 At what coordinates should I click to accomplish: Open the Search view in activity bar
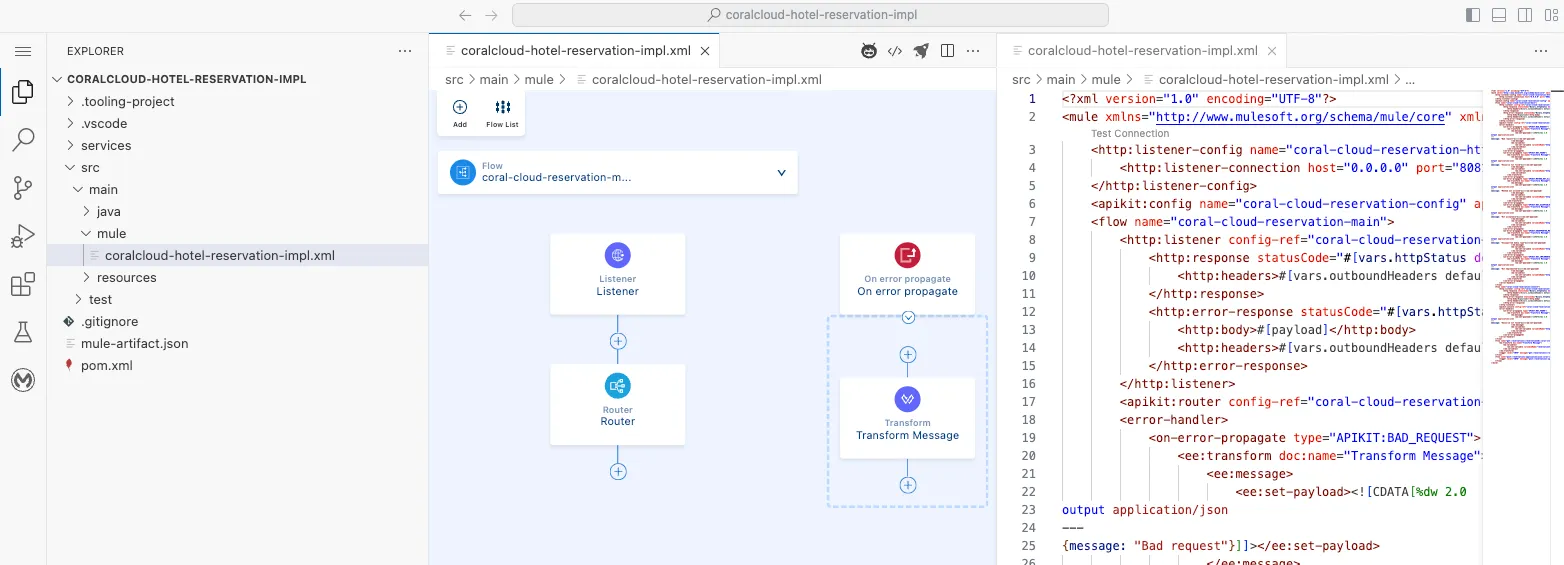pyautogui.click(x=23, y=140)
